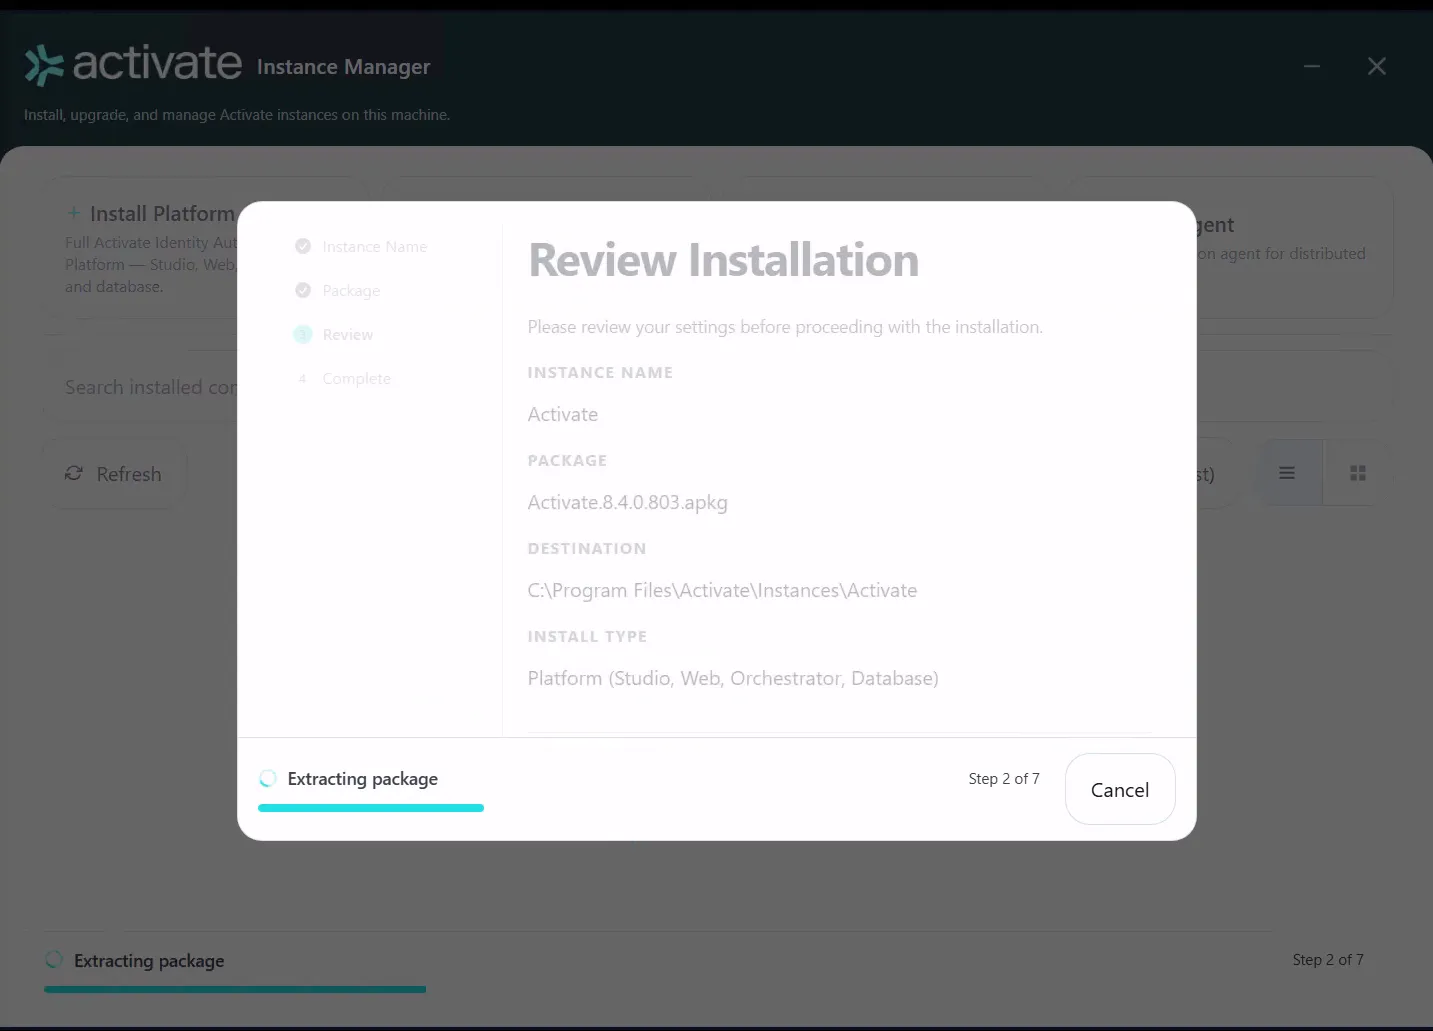1433x1031 pixels.
Task: Click Refresh in the background window
Action: coord(113,474)
